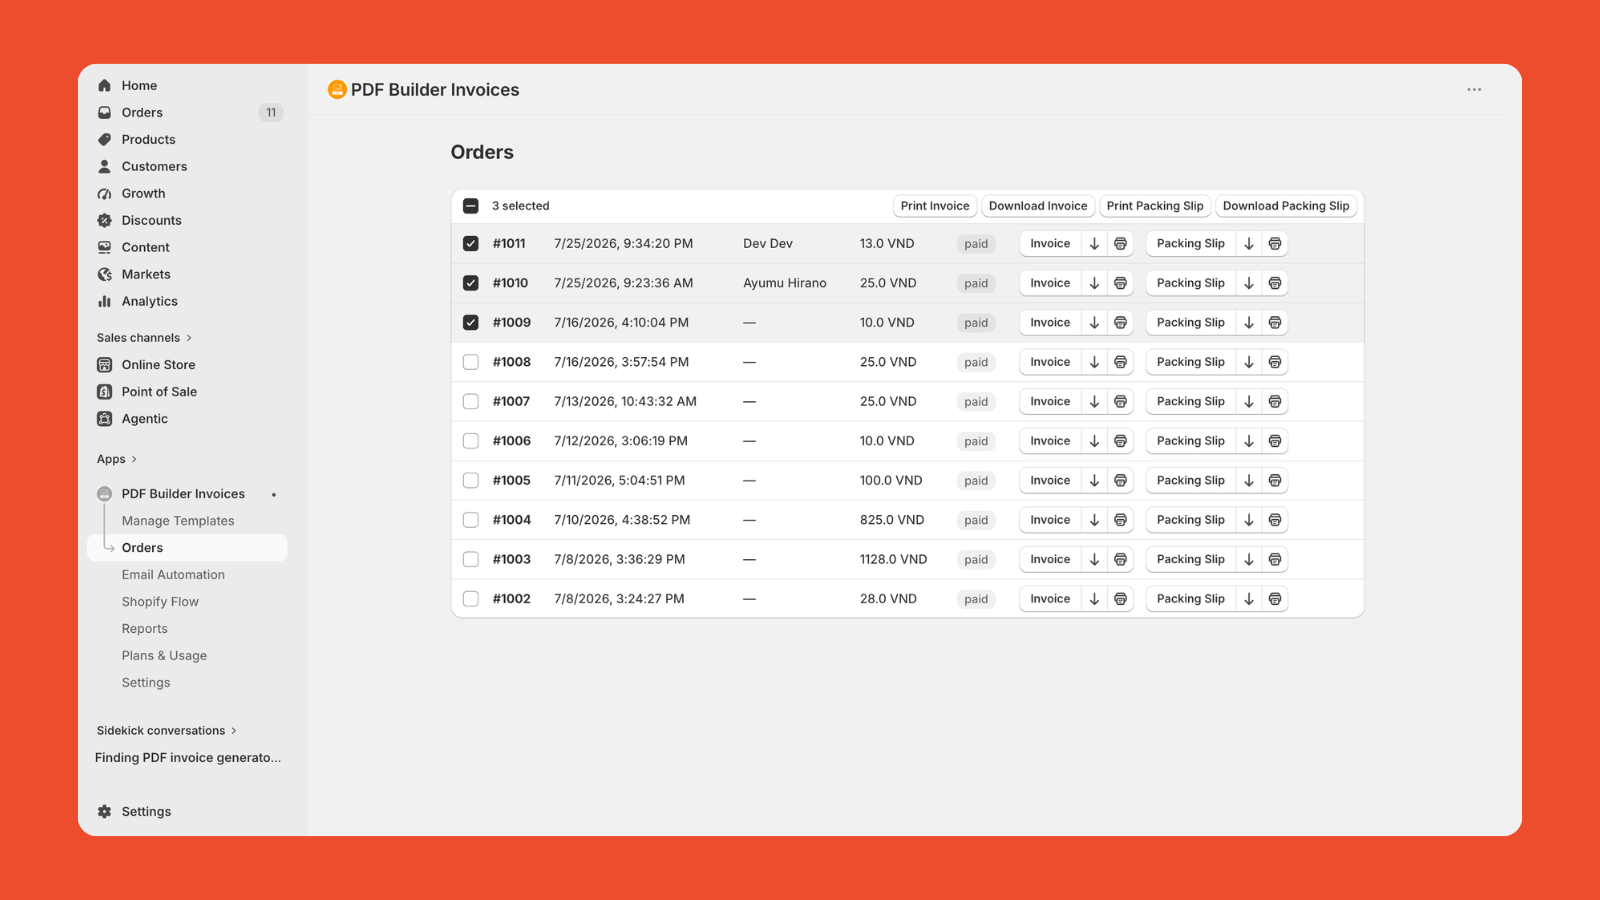Click the Download Invoice bulk button
Image resolution: width=1600 pixels, height=900 pixels.
click(1038, 206)
